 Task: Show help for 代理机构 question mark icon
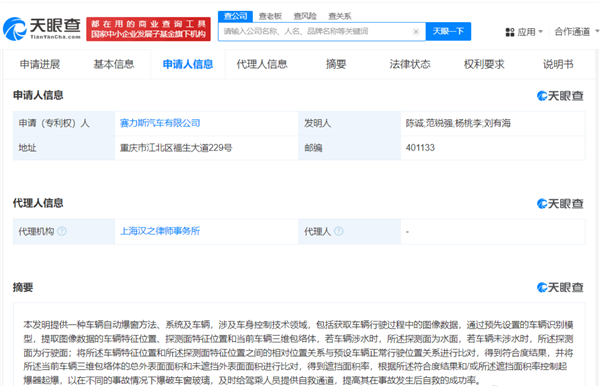[62, 231]
